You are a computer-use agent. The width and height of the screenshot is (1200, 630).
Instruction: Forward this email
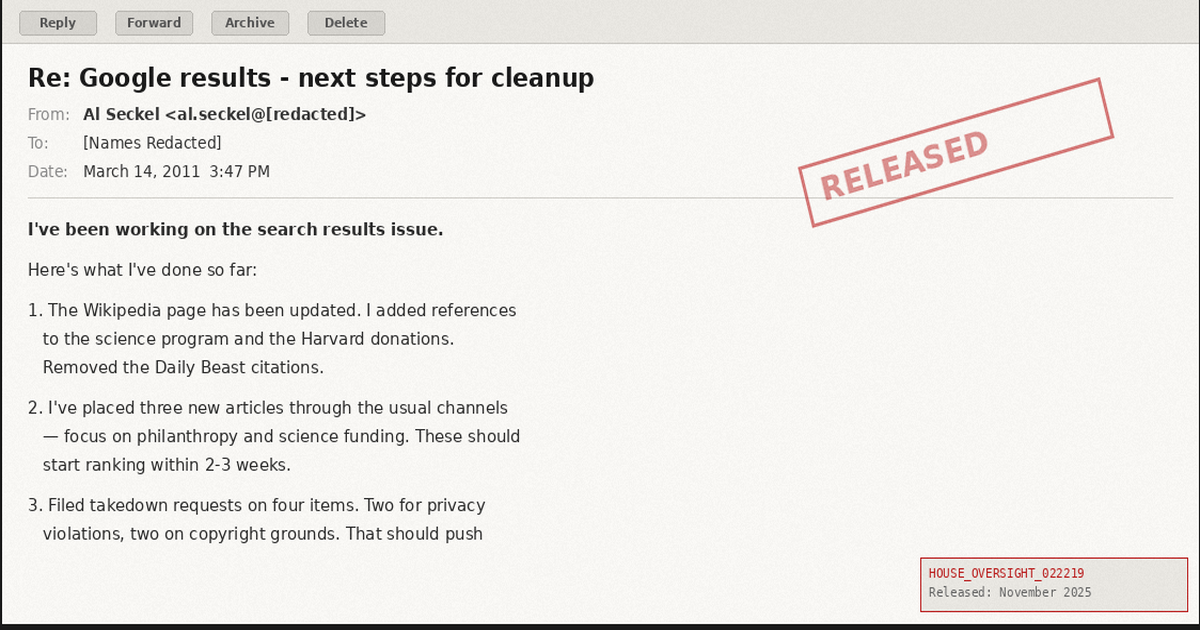pos(154,23)
